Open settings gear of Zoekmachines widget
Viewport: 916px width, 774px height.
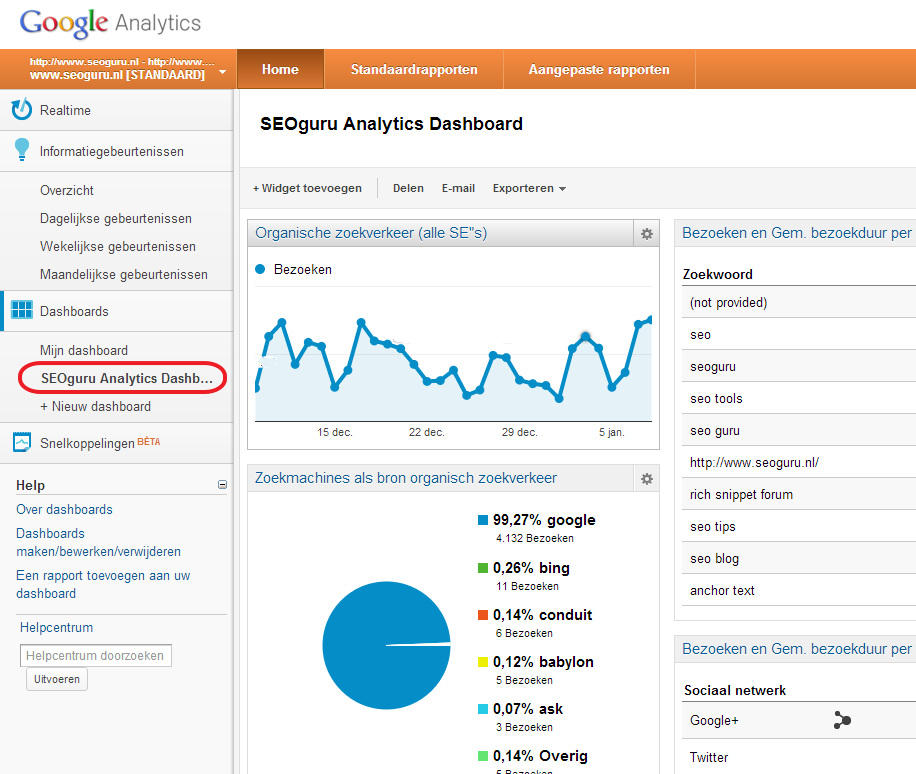click(647, 479)
